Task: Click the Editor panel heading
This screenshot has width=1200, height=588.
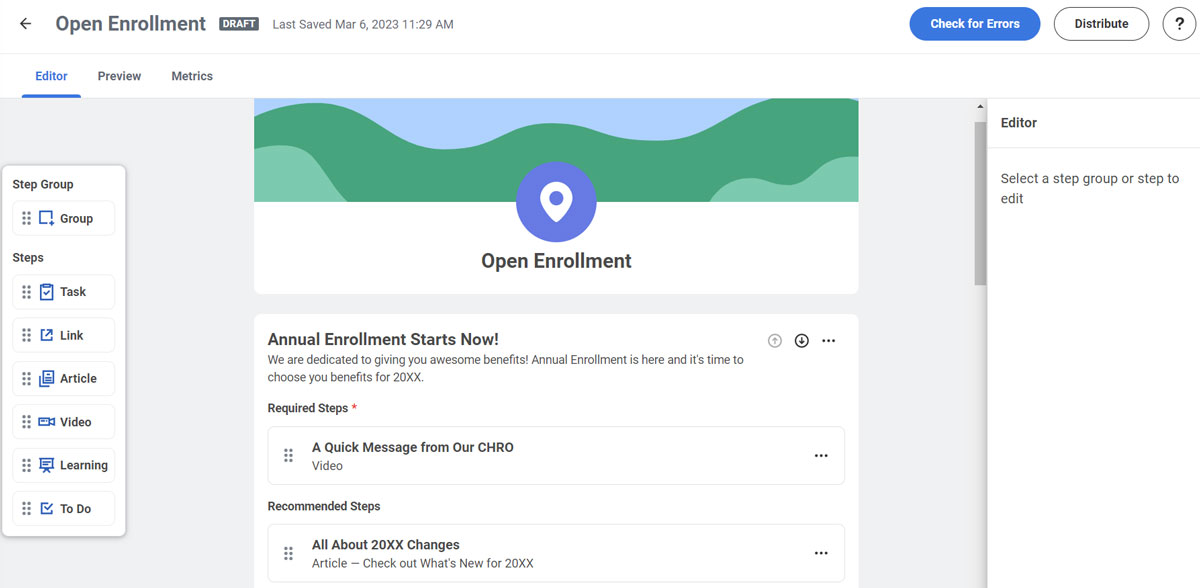Action: pos(1019,123)
